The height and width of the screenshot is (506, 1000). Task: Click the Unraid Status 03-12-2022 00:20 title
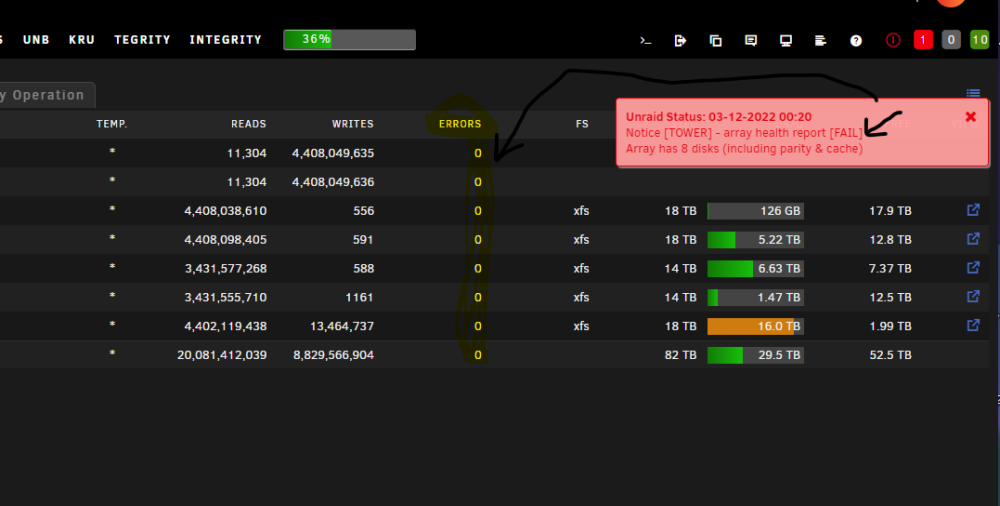click(718, 117)
